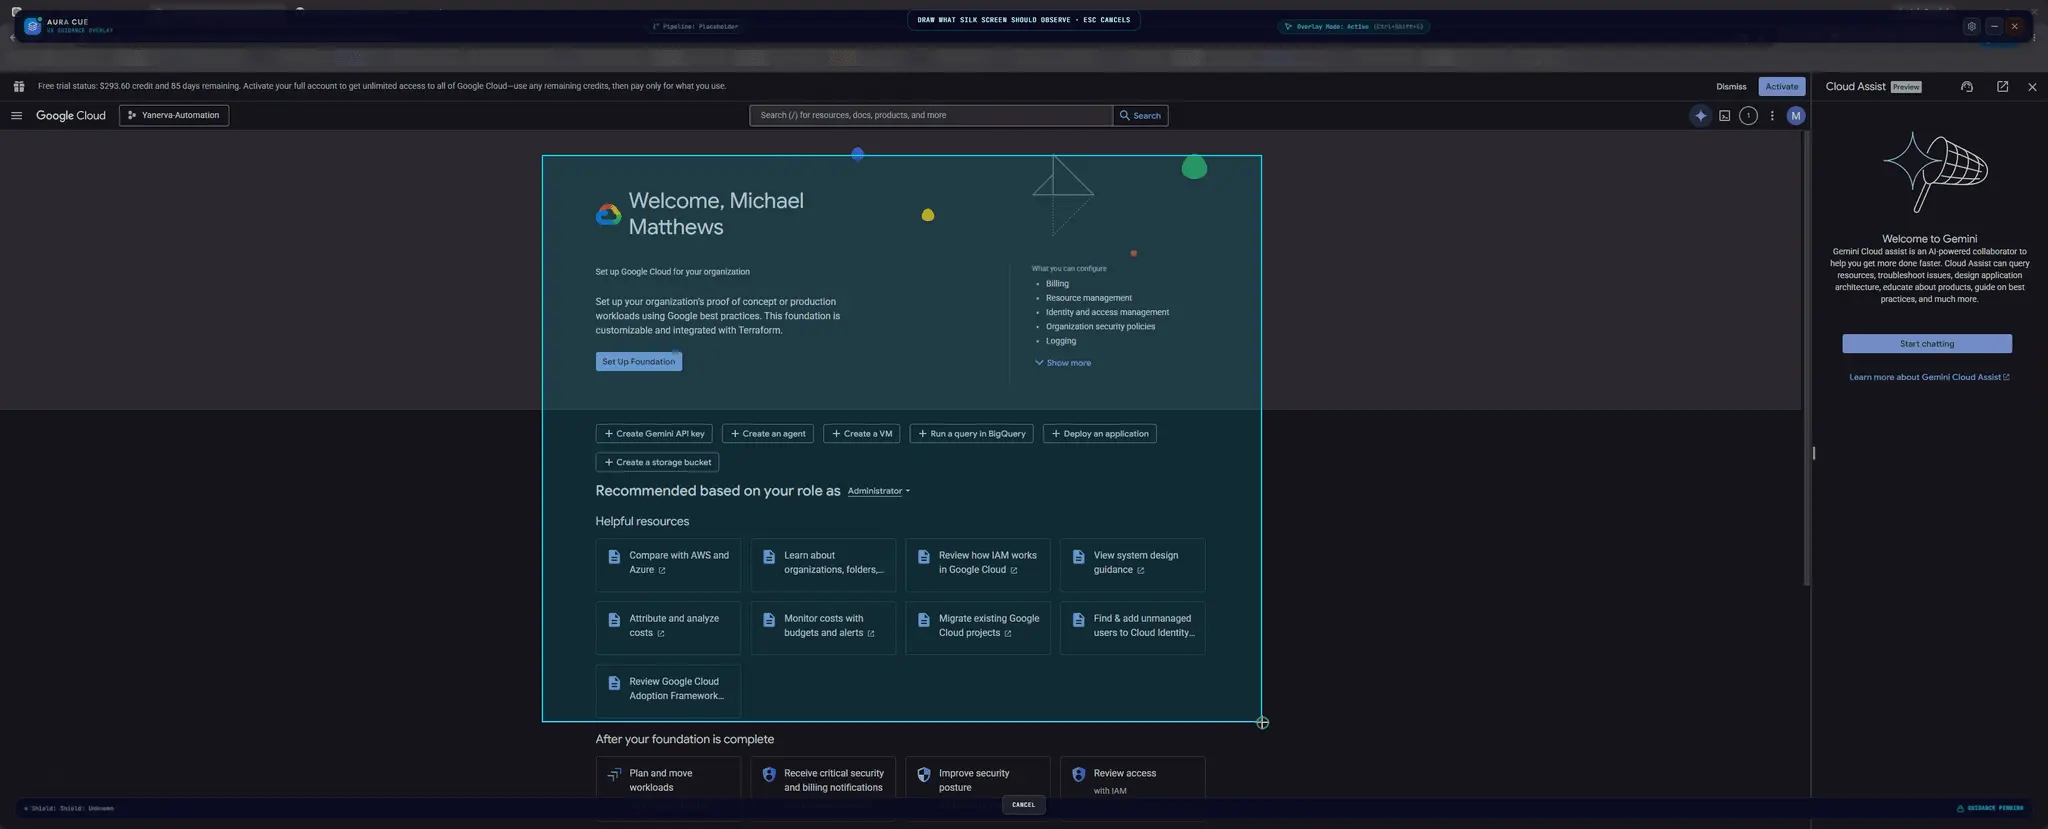Click the Logging list item
Screen dimensions: 2048x829
click(x=1061, y=341)
